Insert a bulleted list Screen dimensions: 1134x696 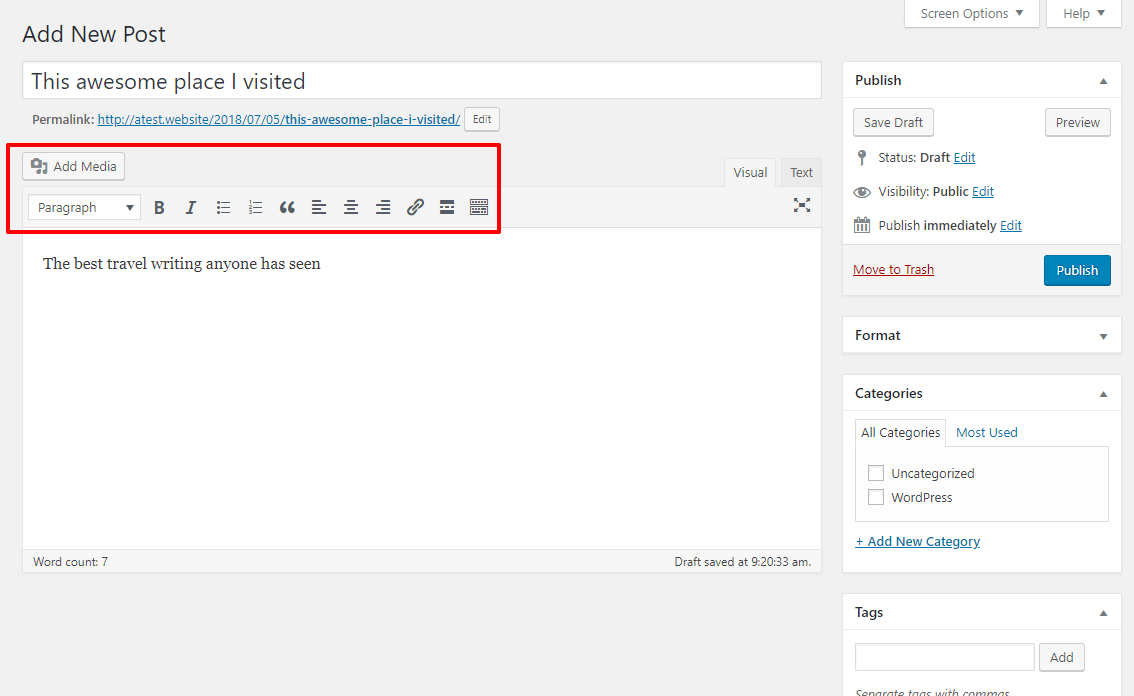coord(223,208)
